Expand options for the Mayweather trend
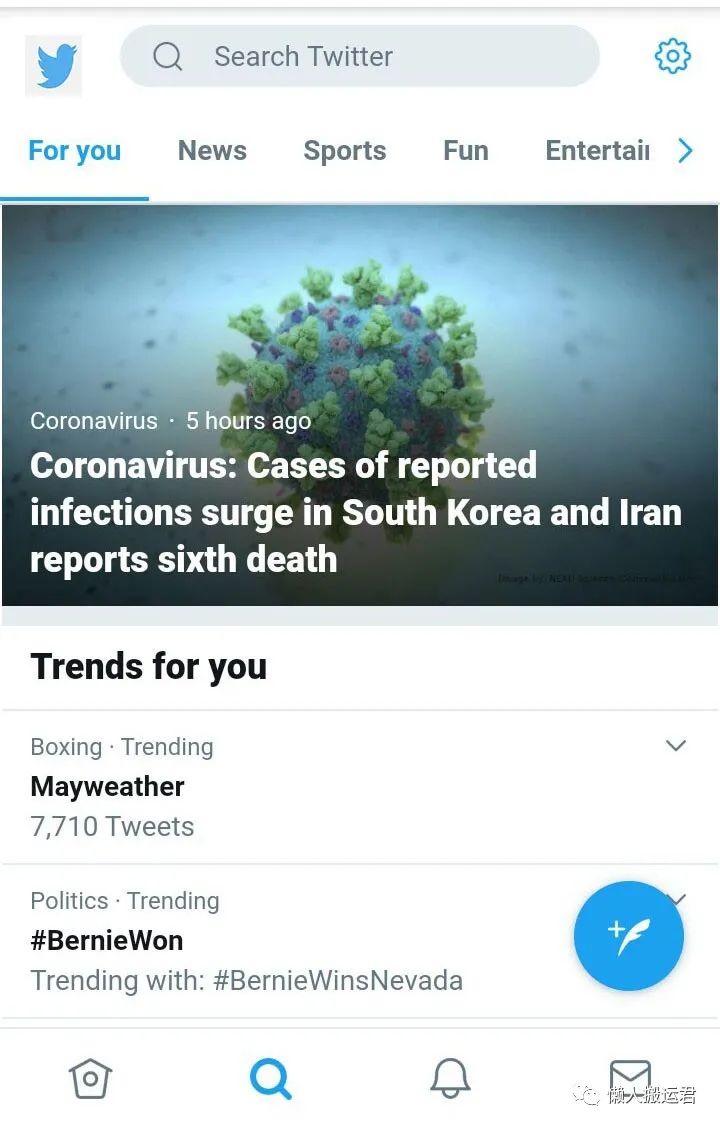The width and height of the screenshot is (720, 1127). (x=676, y=746)
